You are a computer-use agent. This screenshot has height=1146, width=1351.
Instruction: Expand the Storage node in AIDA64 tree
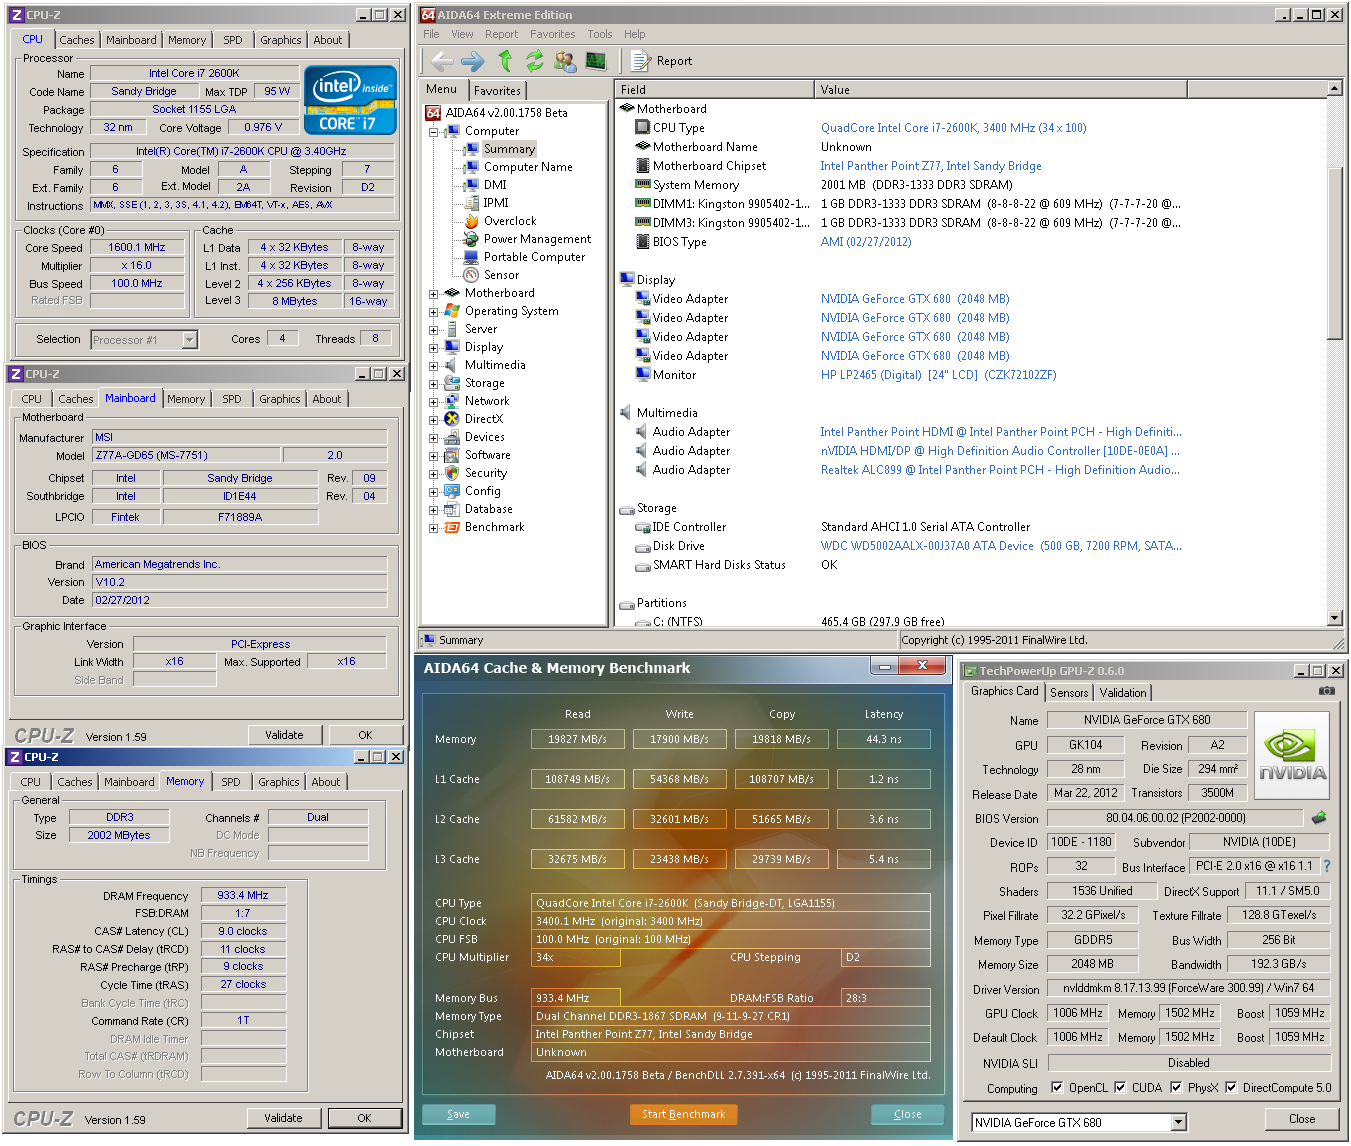(x=434, y=384)
